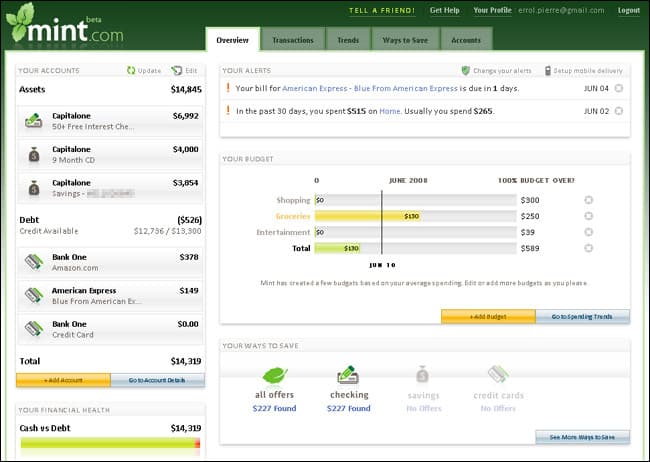
Task: Dismiss the JUN 04 alert using its circle
Action: (x=618, y=88)
